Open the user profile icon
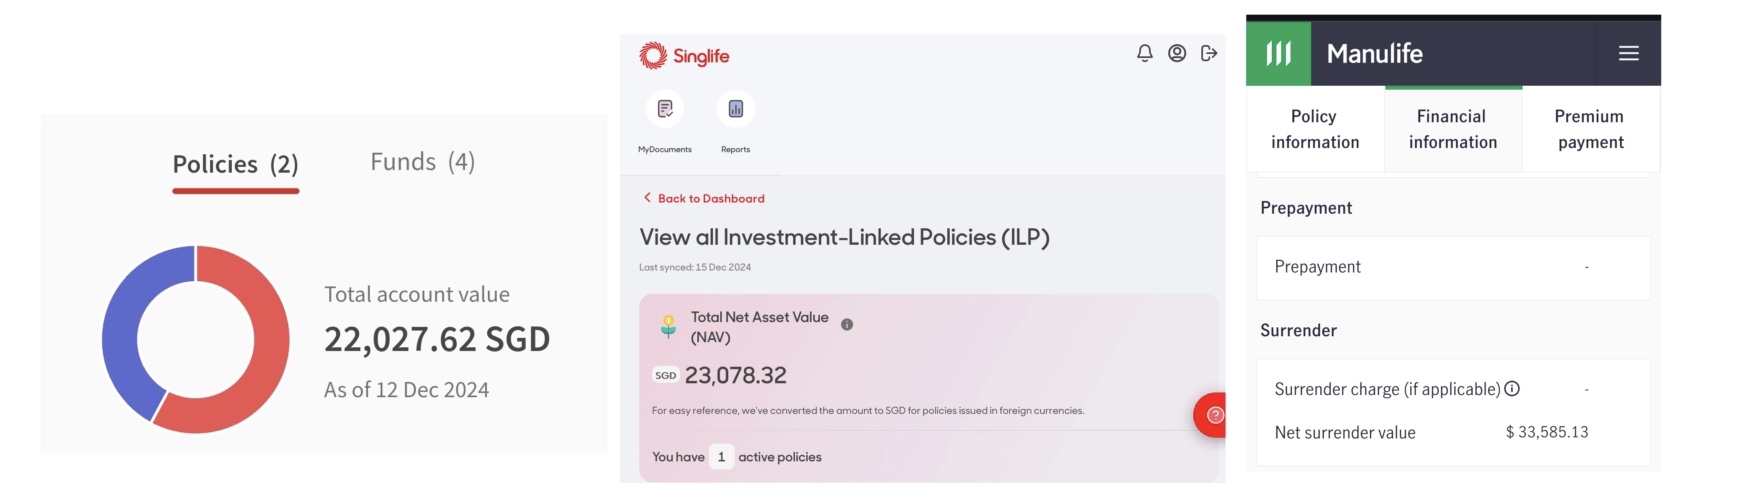This screenshot has width=1752, height=488. [1177, 53]
